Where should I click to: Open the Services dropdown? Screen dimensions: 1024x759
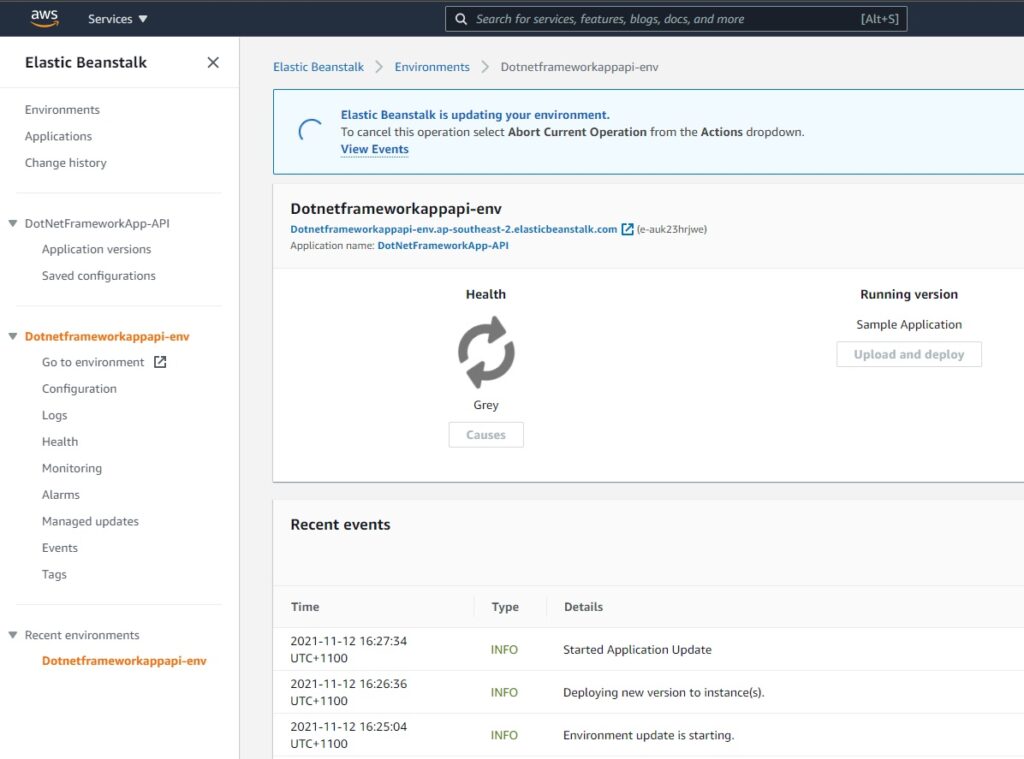pyautogui.click(x=116, y=18)
